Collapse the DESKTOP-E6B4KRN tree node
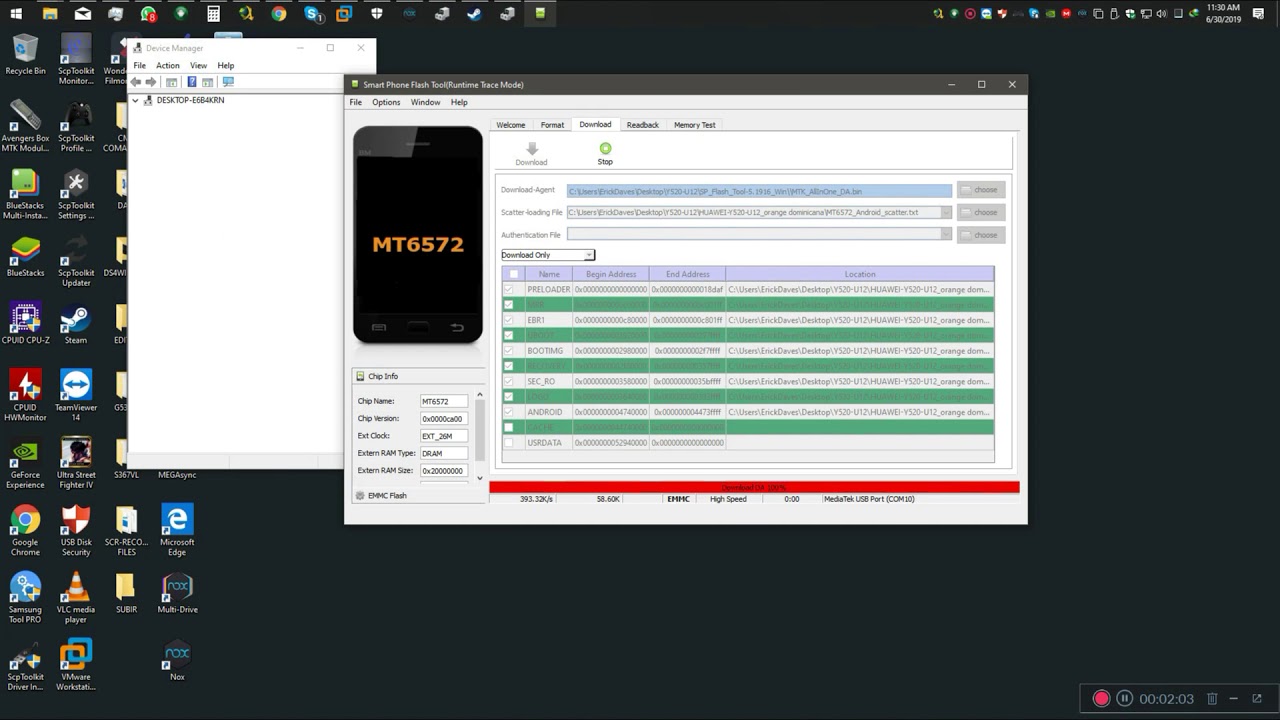Screen dimensions: 1280x720 [x=136, y=100]
